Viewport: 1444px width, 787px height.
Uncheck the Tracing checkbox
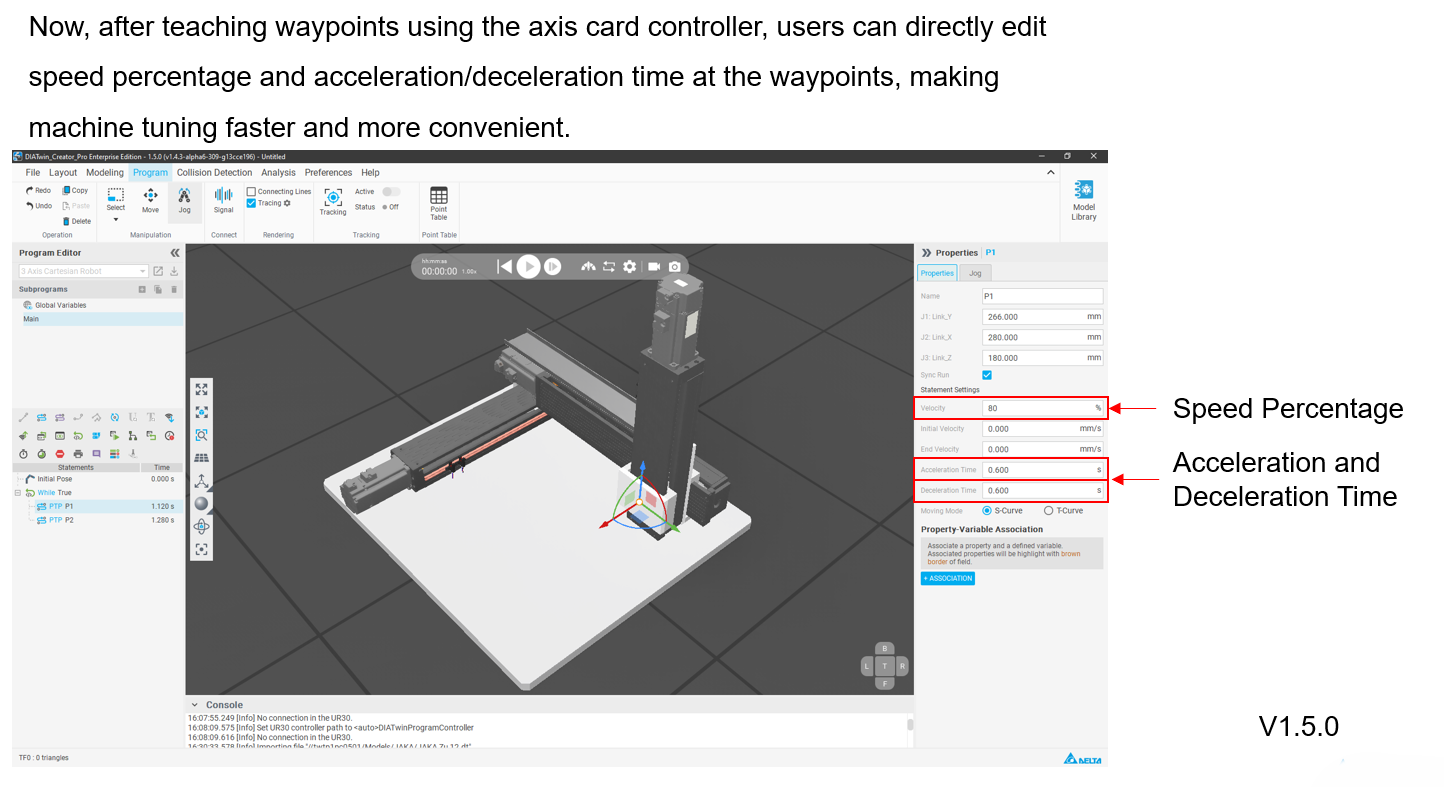tap(252, 203)
